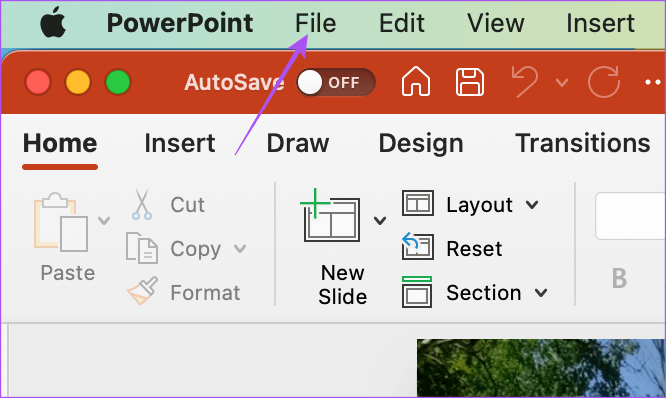Open the Insert menu in the menu bar
The image size is (666, 398).
600,23
